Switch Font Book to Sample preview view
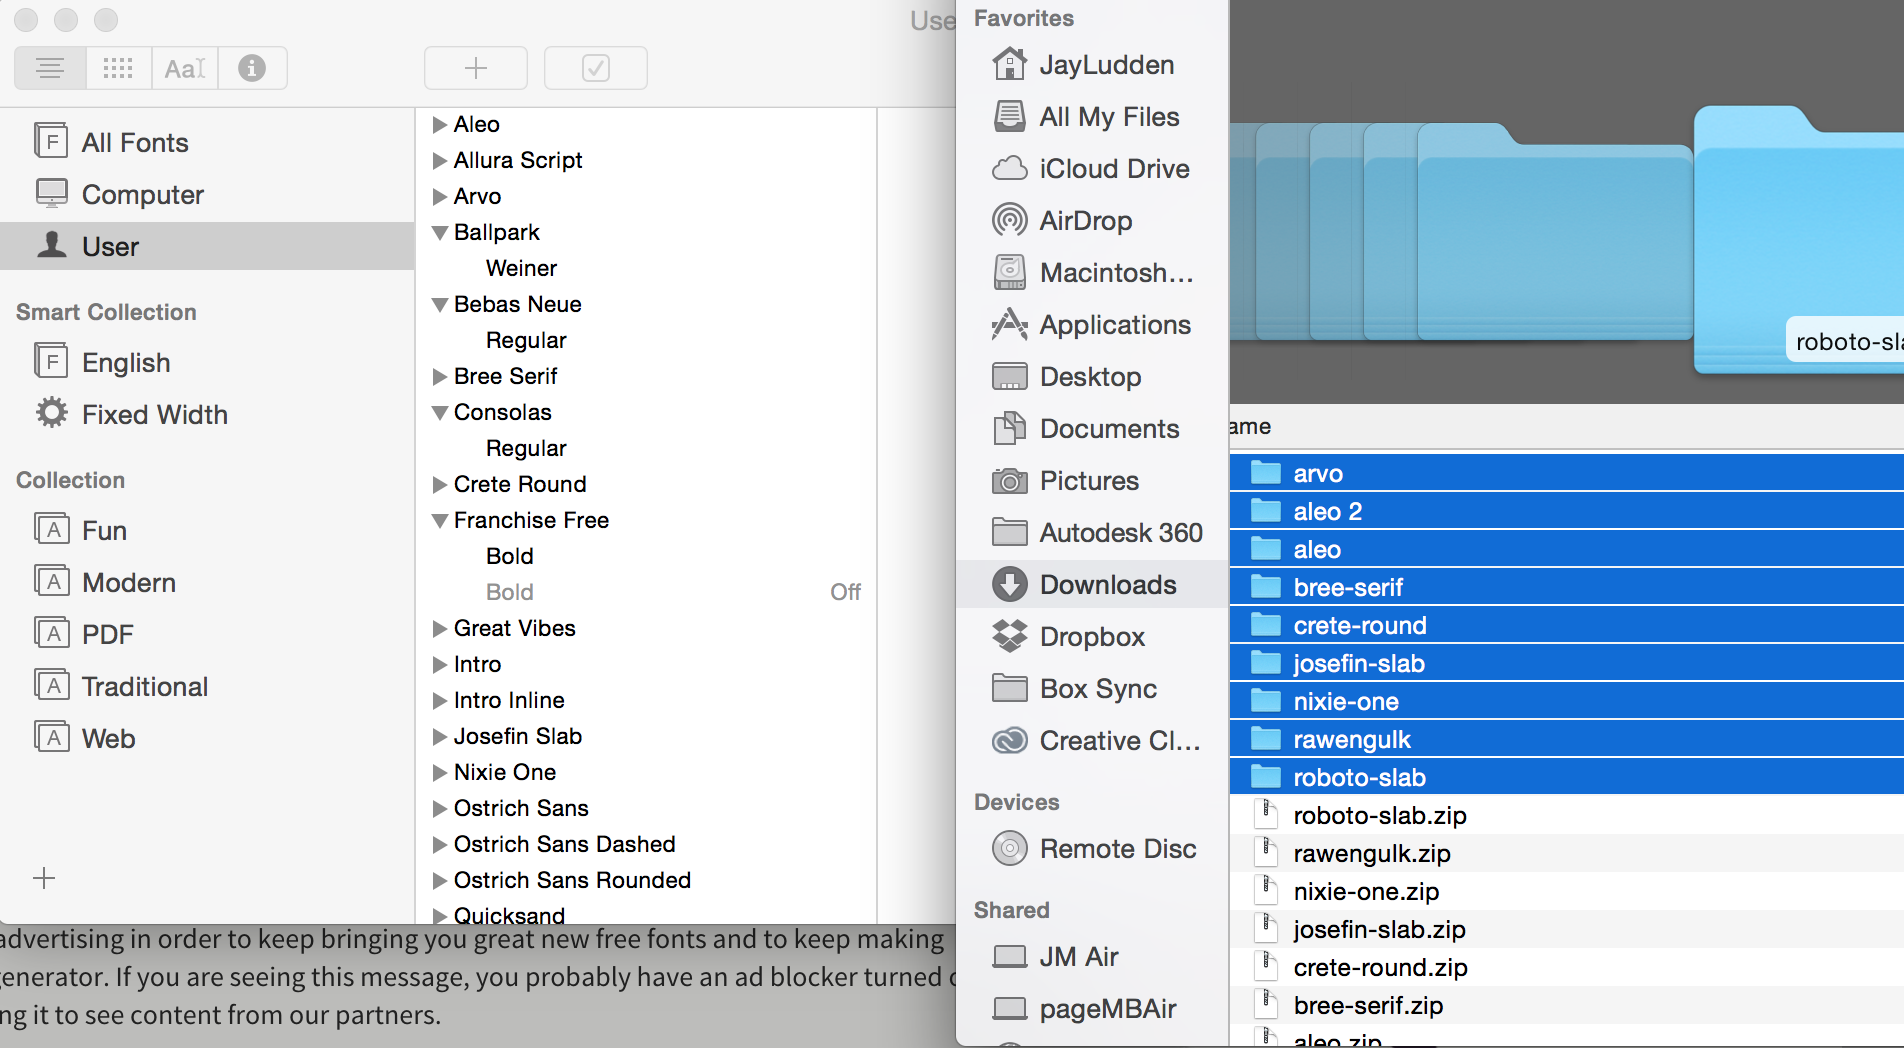 (50, 68)
